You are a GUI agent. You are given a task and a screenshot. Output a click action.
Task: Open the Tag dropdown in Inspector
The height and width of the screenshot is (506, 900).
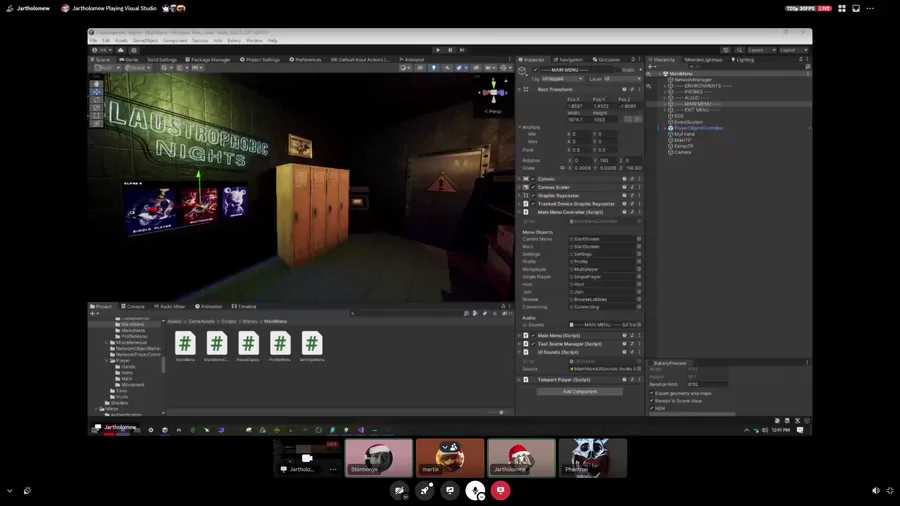coord(562,79)
